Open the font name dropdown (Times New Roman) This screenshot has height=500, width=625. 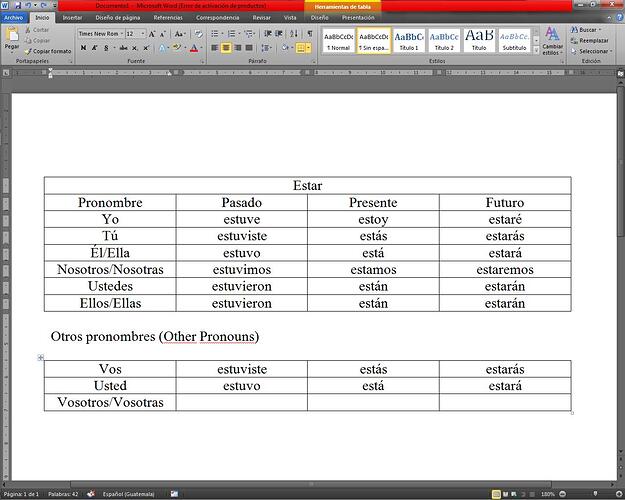pos(122,34)
